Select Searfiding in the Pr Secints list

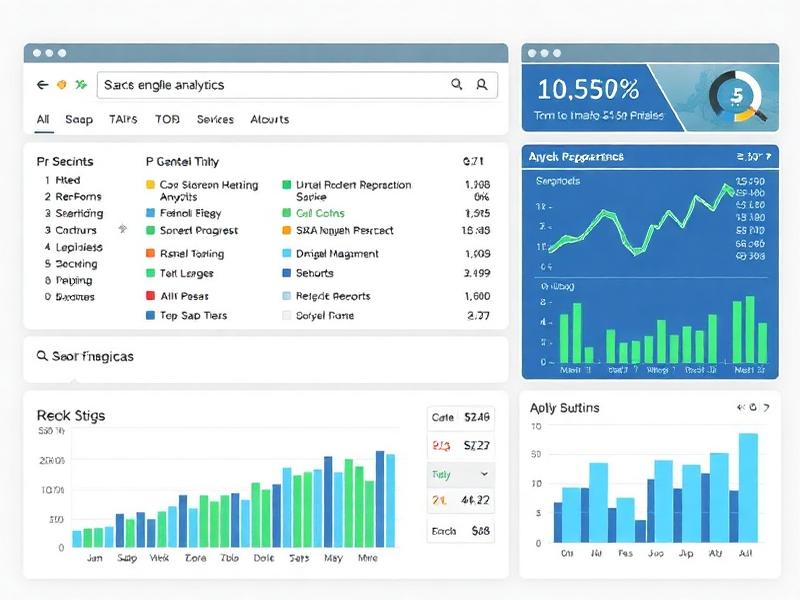point(79,213)
